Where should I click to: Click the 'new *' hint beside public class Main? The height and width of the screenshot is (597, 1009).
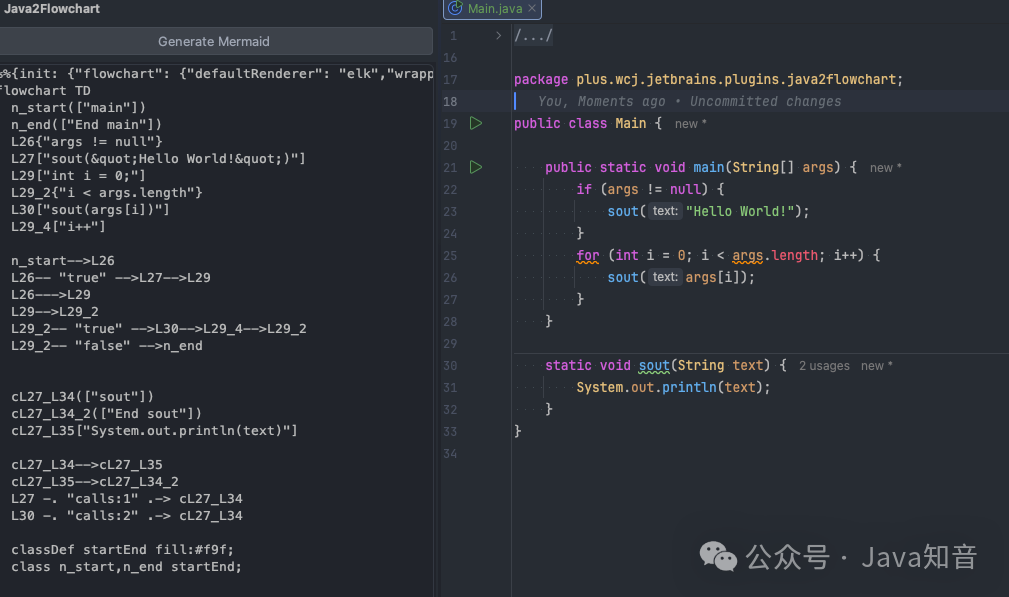click(690, 123)
